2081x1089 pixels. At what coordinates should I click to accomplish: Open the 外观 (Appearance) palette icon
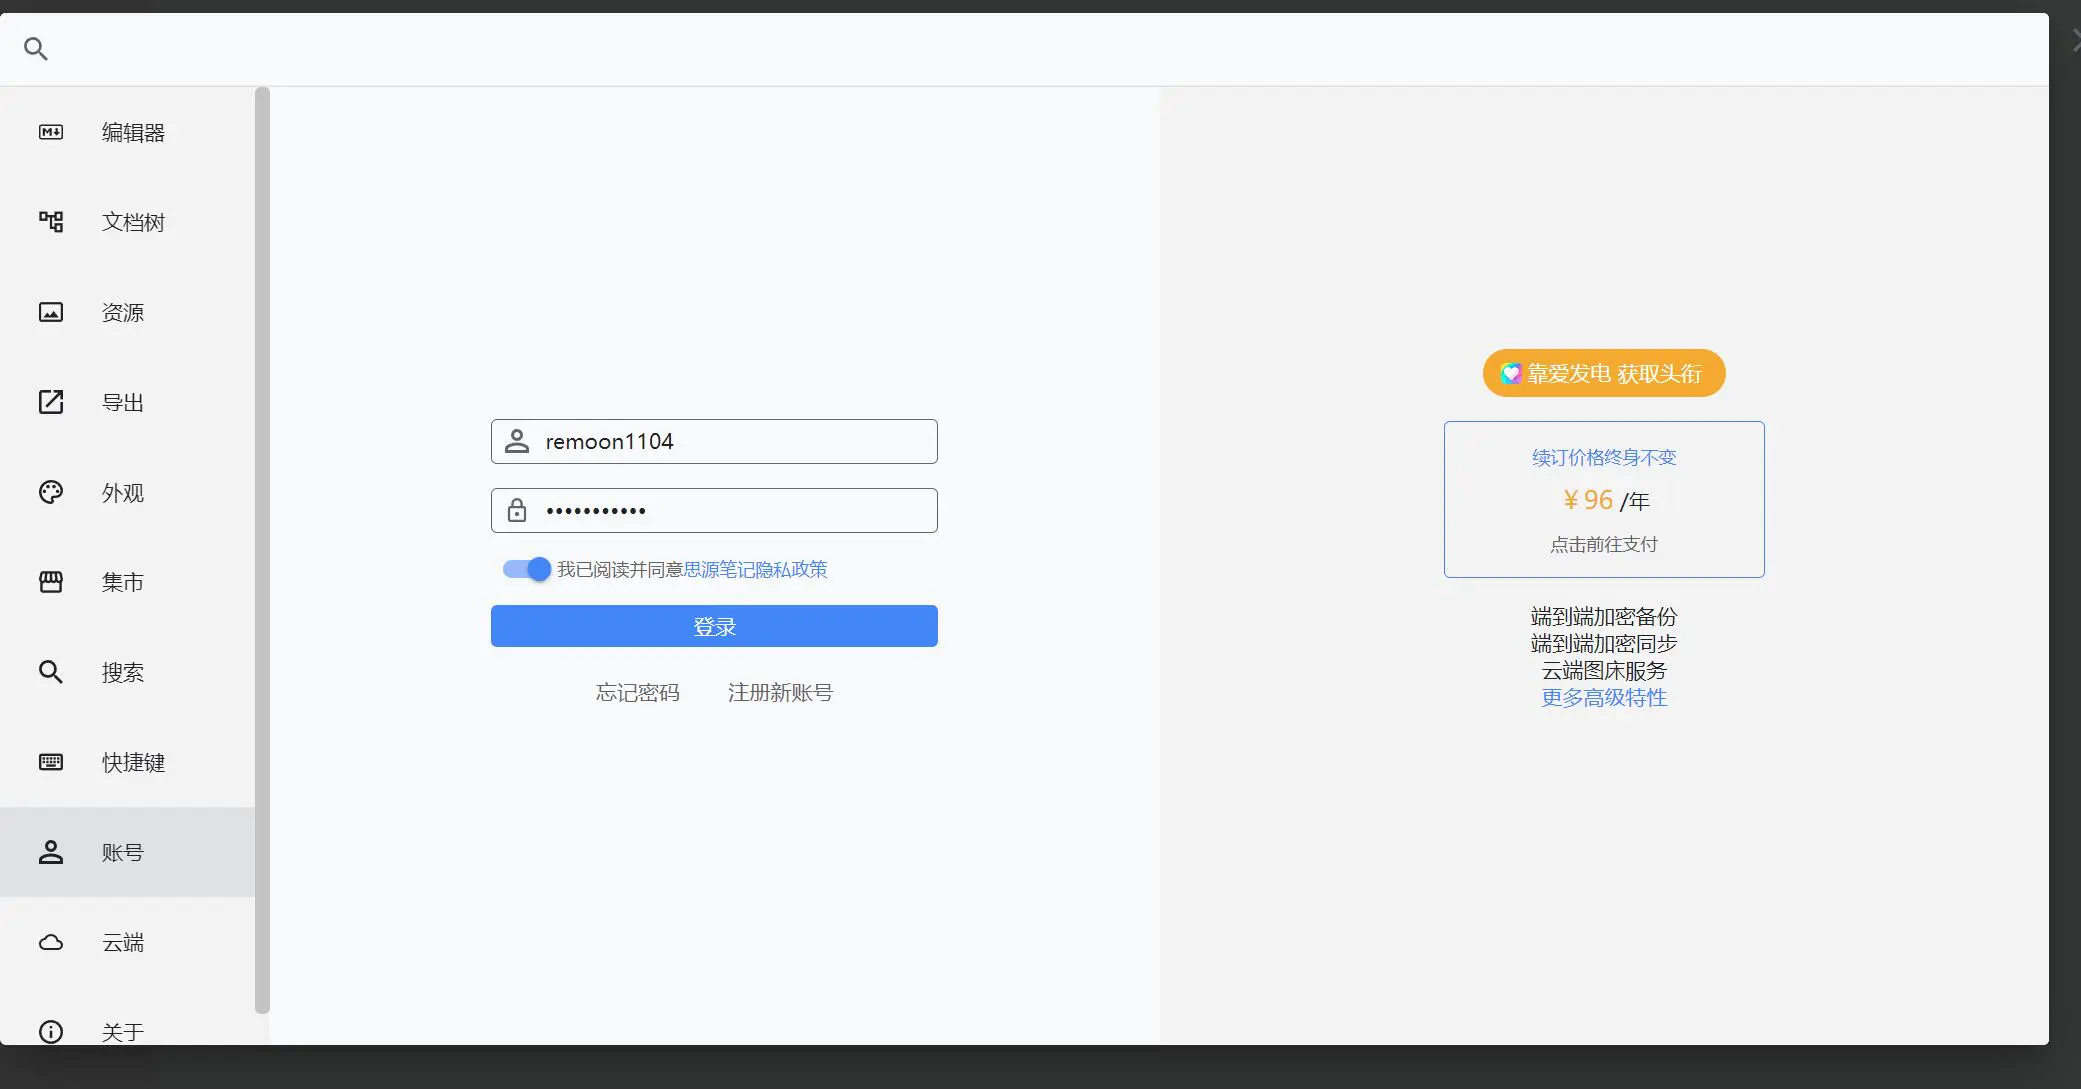51,492
